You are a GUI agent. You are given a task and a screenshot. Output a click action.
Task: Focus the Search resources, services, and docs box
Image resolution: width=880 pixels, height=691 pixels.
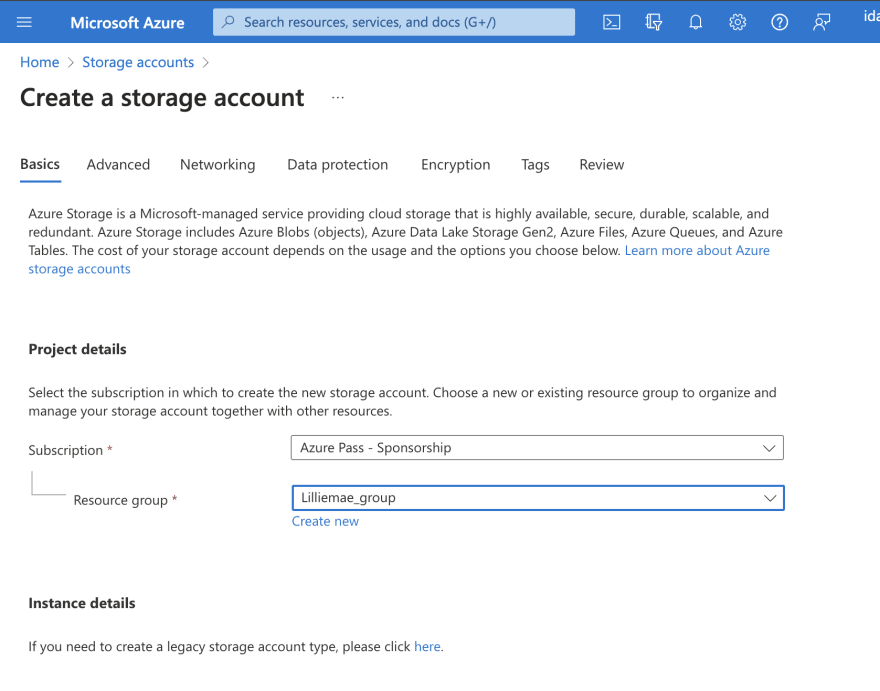393,22
